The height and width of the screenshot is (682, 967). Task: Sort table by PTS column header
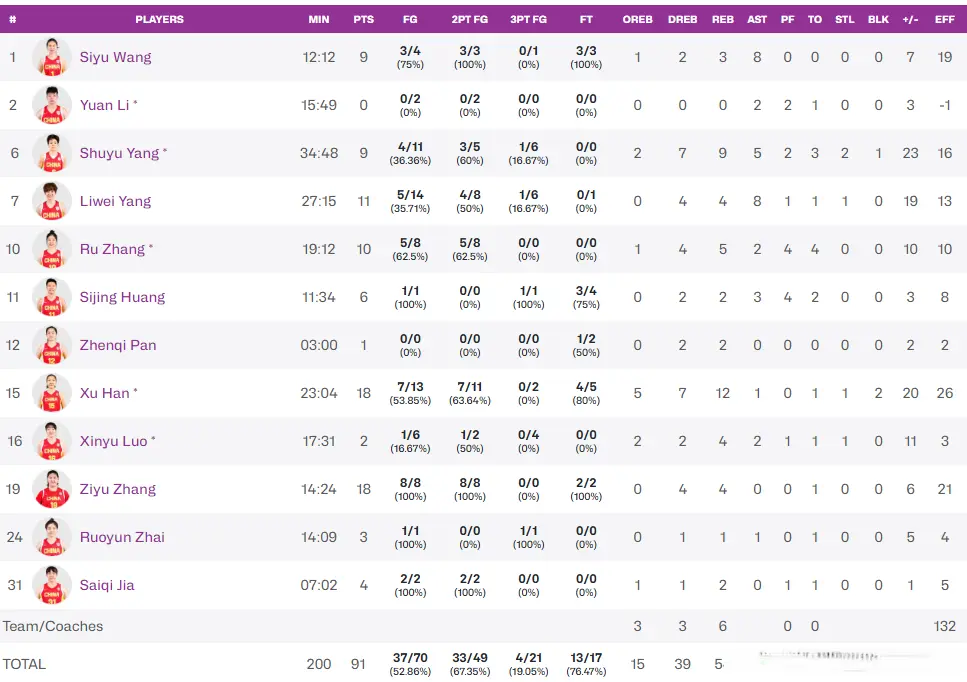pyautogui.click(x=363, y=19)
